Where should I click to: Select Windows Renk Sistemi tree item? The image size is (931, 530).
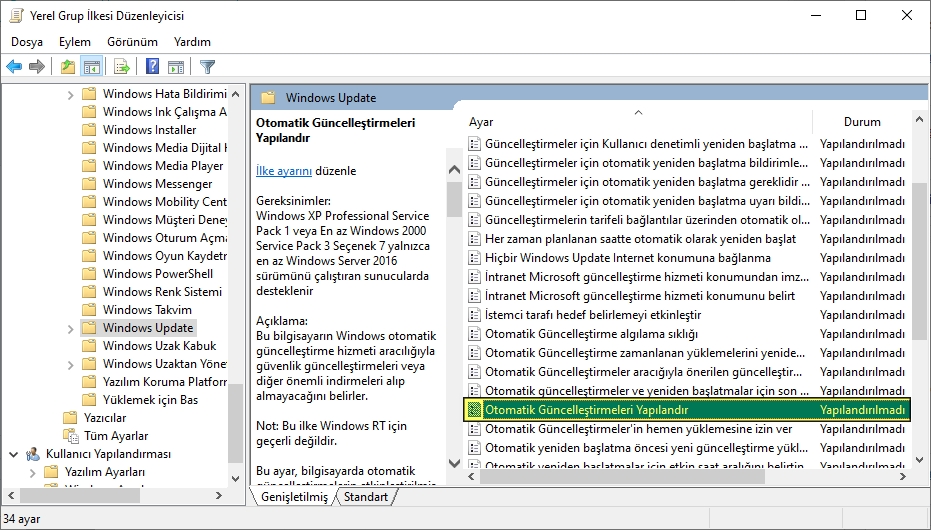[x=162, y=291]
